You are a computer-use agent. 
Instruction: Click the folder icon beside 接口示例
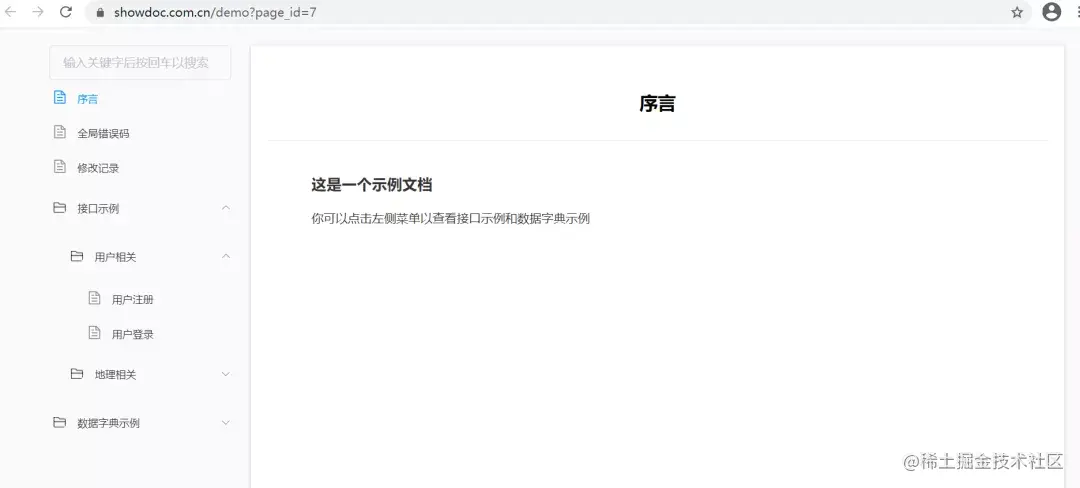(60, 208)
